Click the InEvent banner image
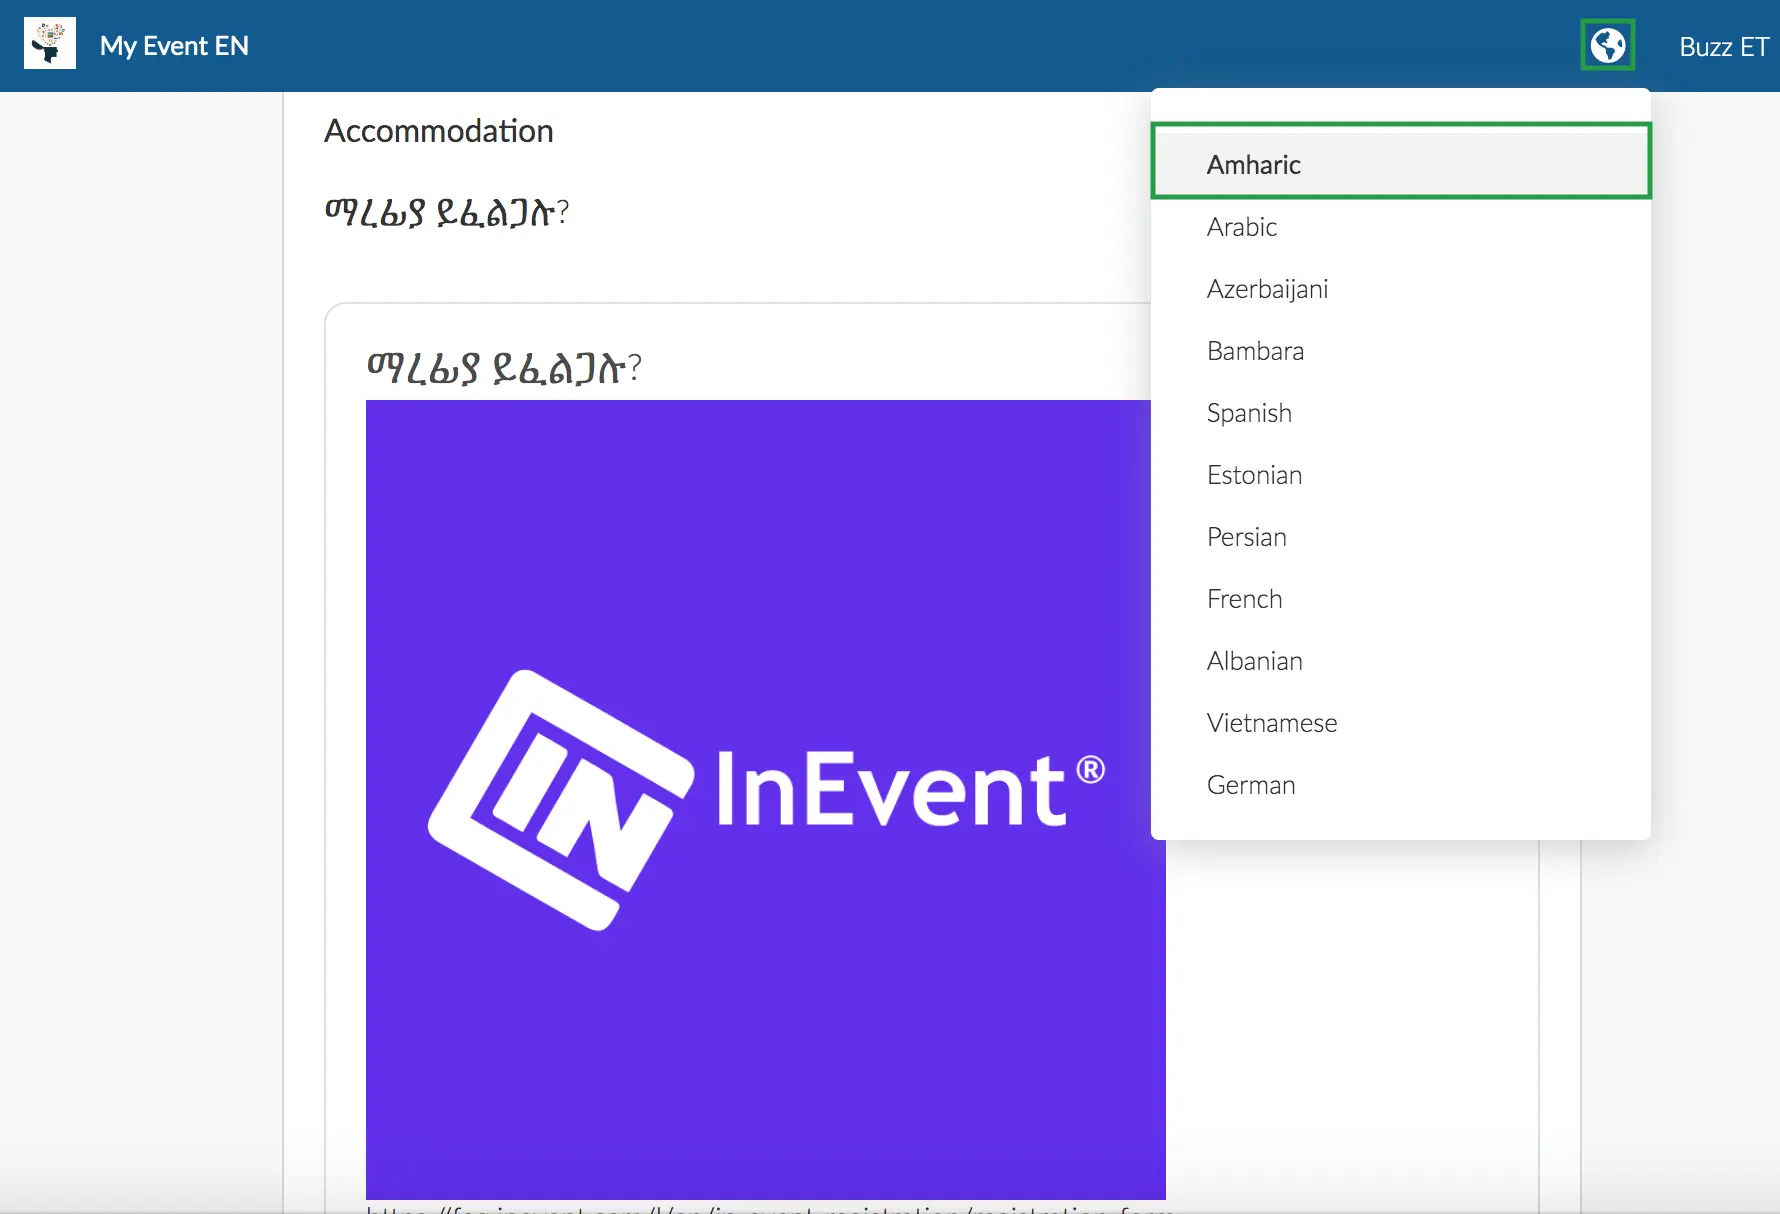The height and width of the screenshot is (1214, 1780). pos(765,799)
